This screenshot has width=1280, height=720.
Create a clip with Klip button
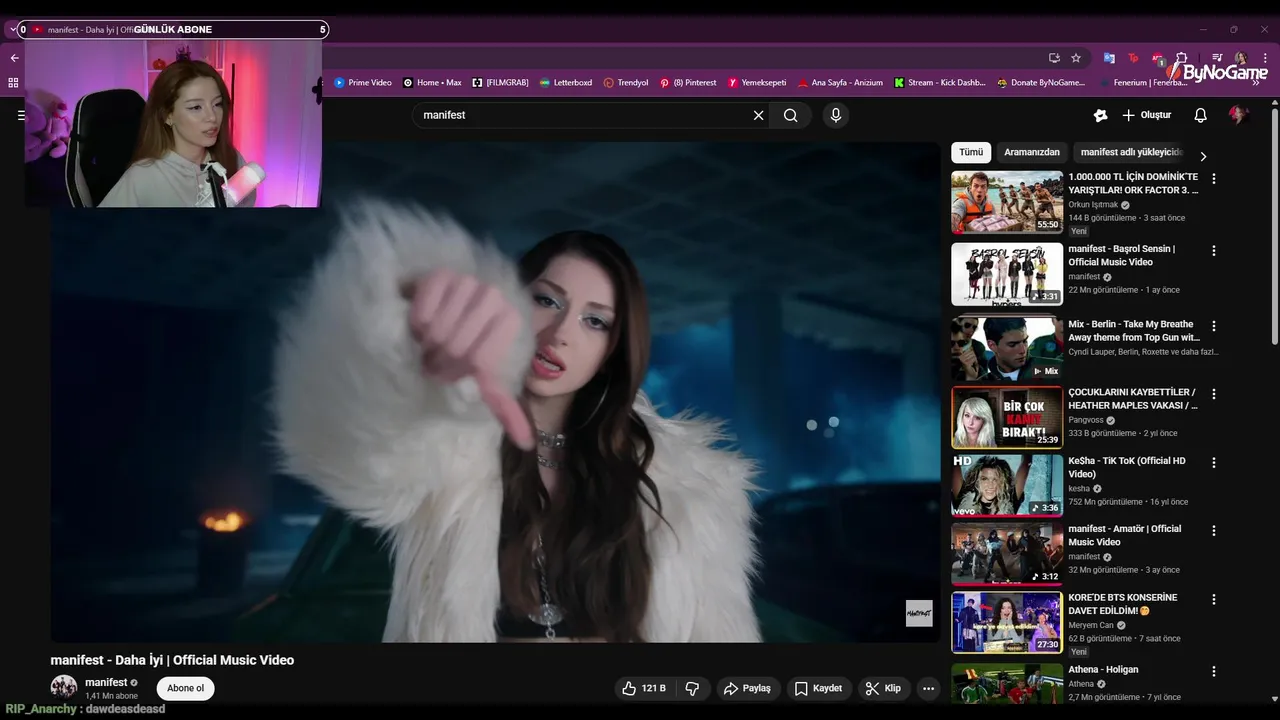[x=883, y=688]
